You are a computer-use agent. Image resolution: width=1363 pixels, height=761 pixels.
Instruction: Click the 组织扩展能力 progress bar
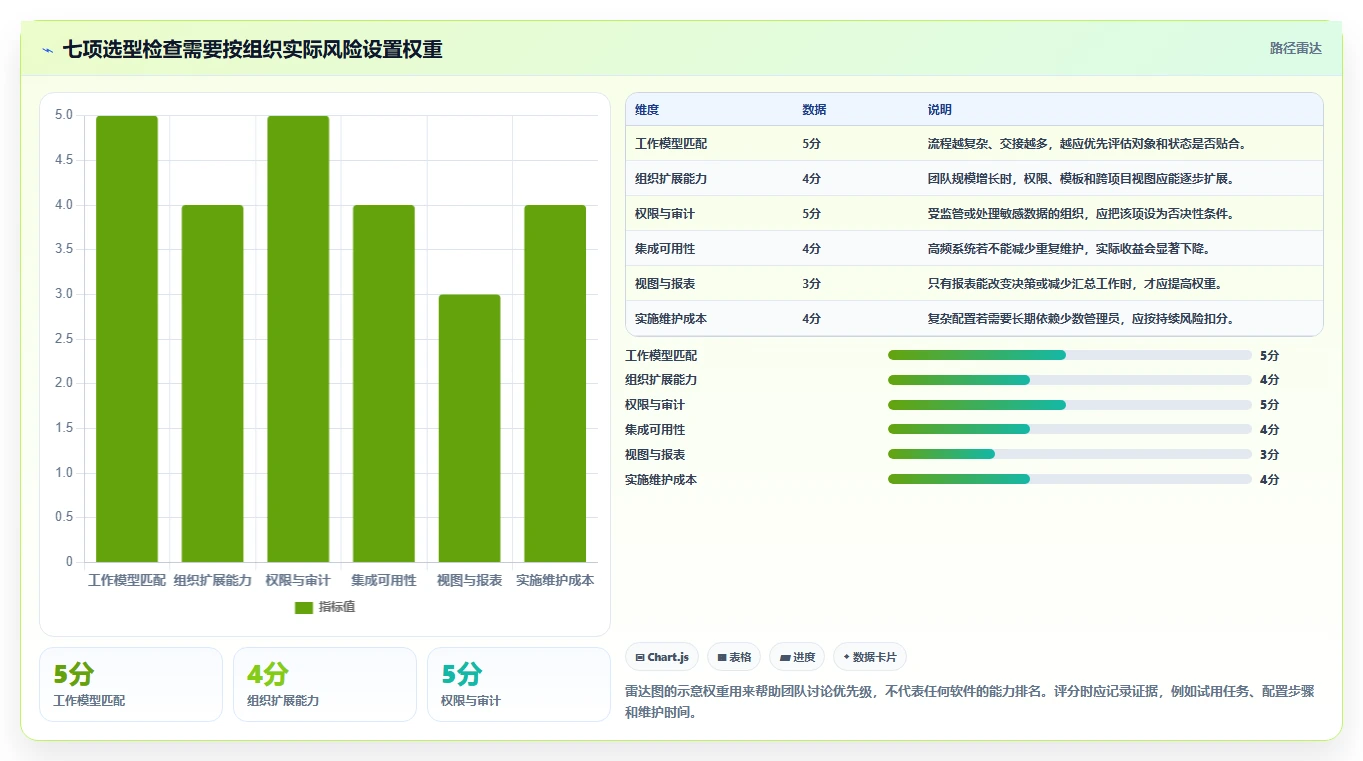1070,380
